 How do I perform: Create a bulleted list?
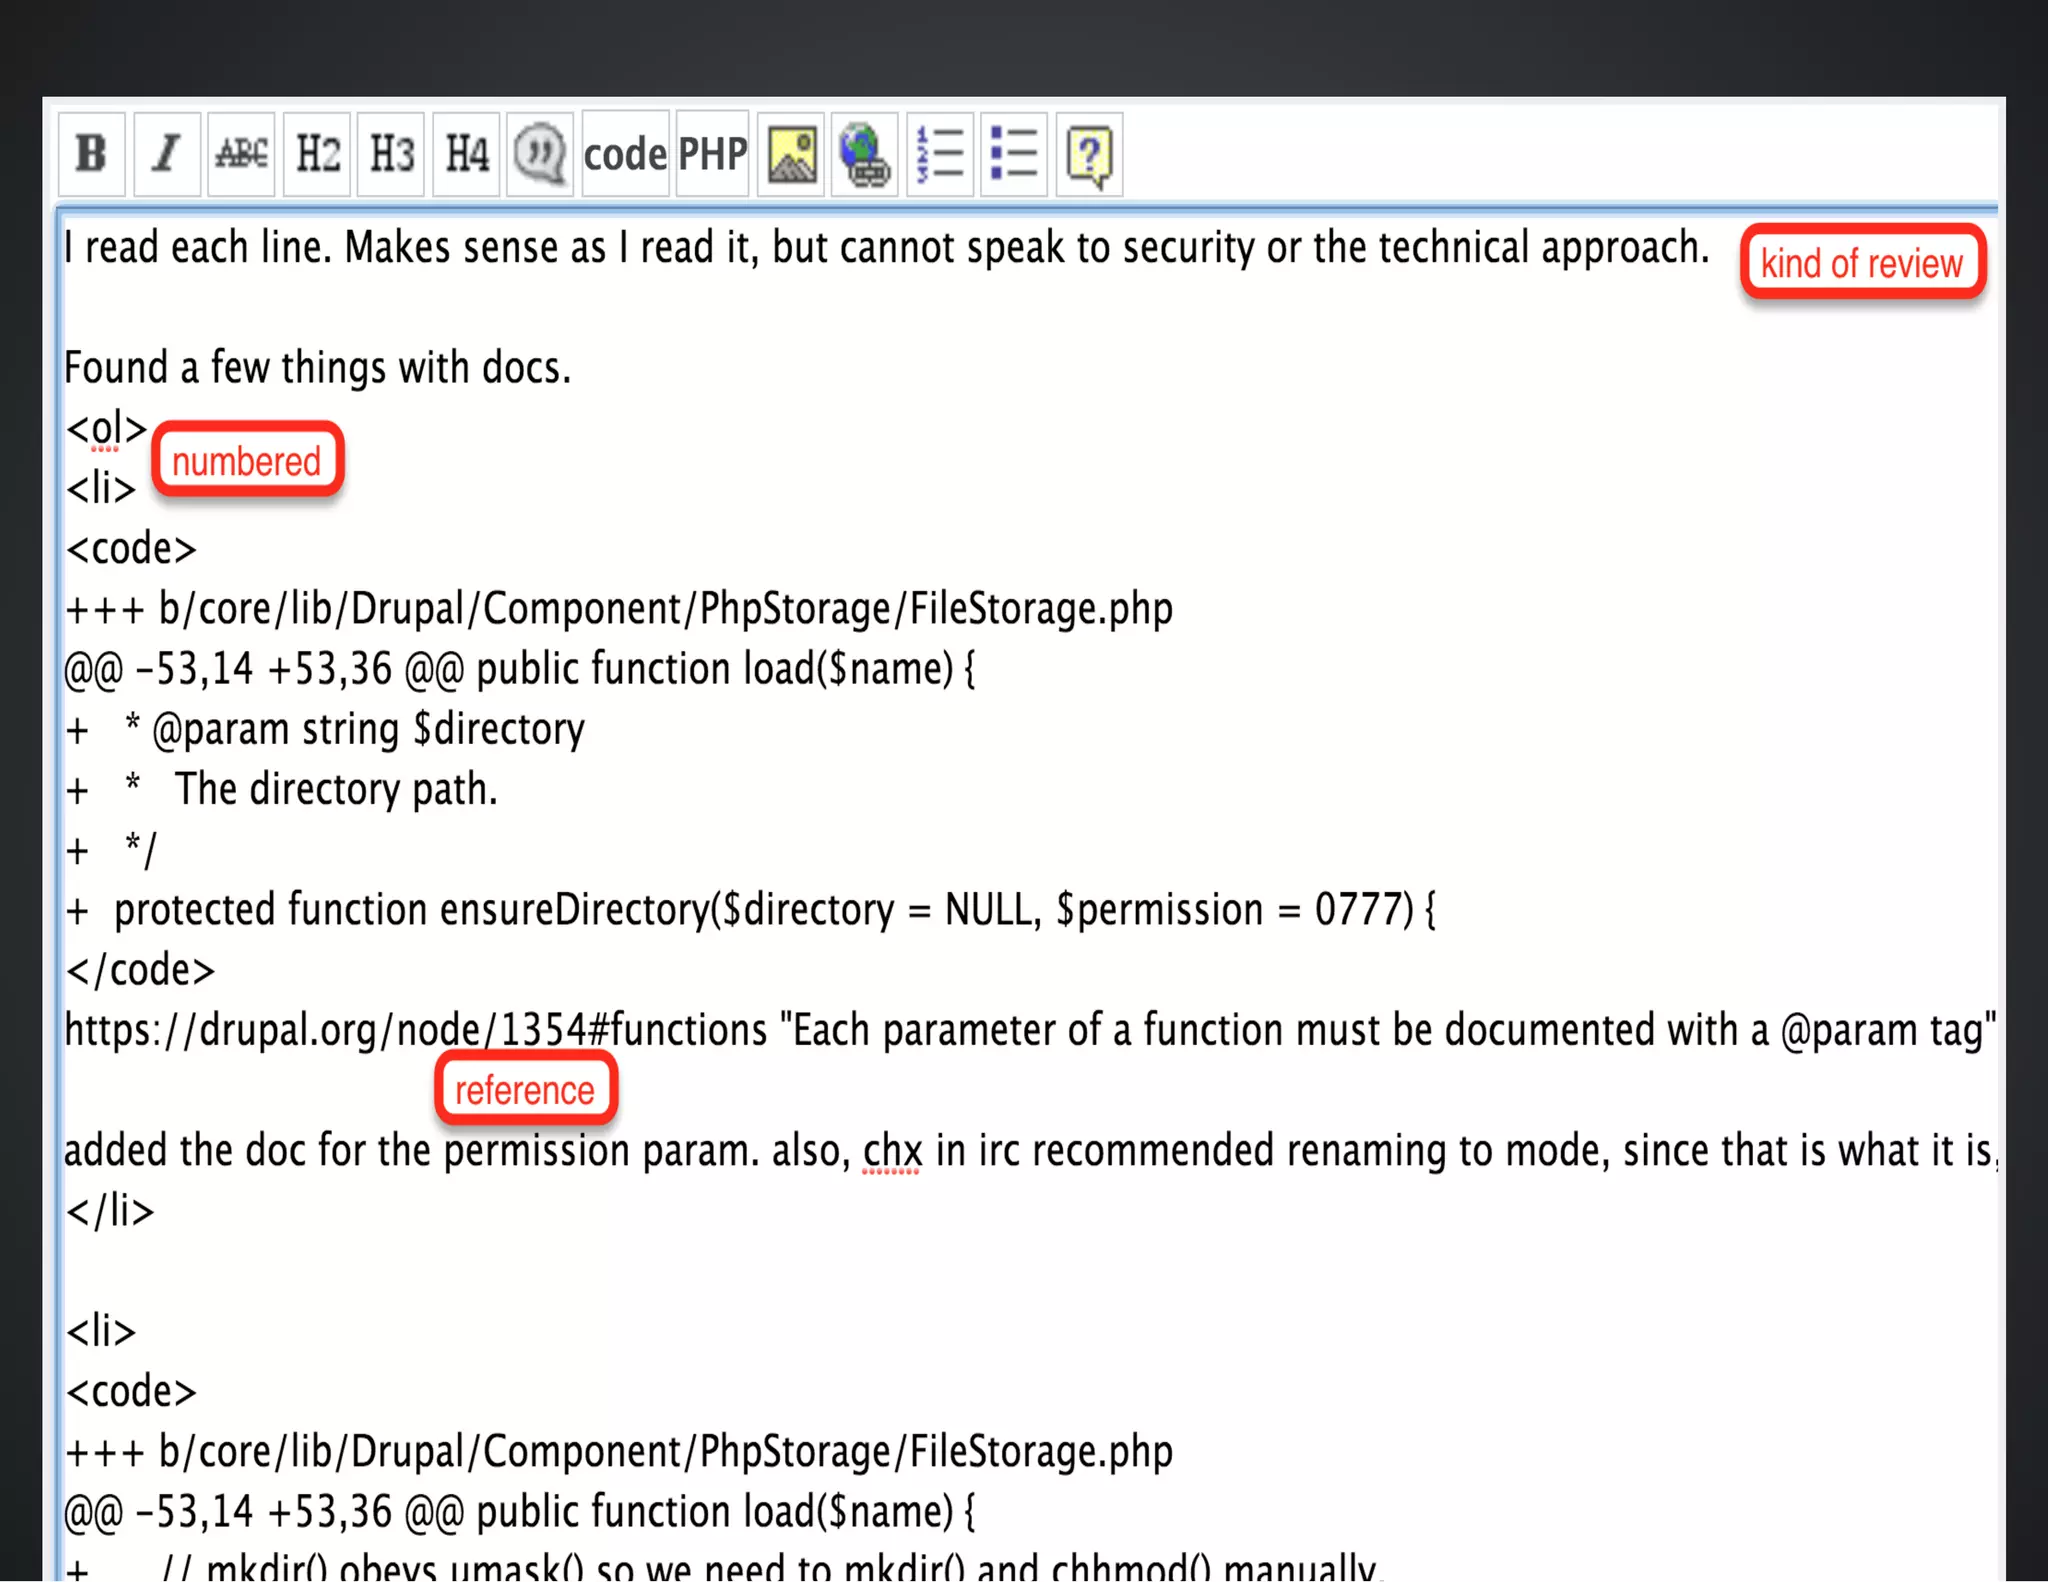click(x=1014, y=154)
